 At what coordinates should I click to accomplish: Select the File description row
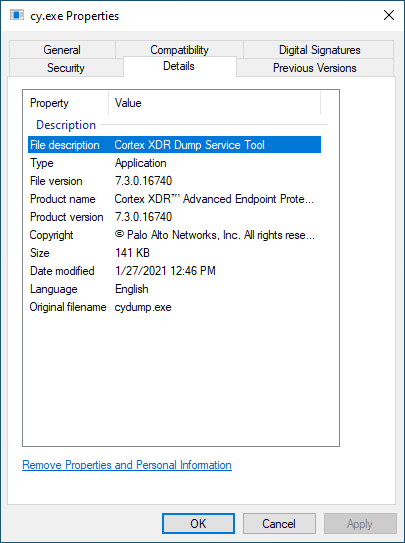(174, 145)
